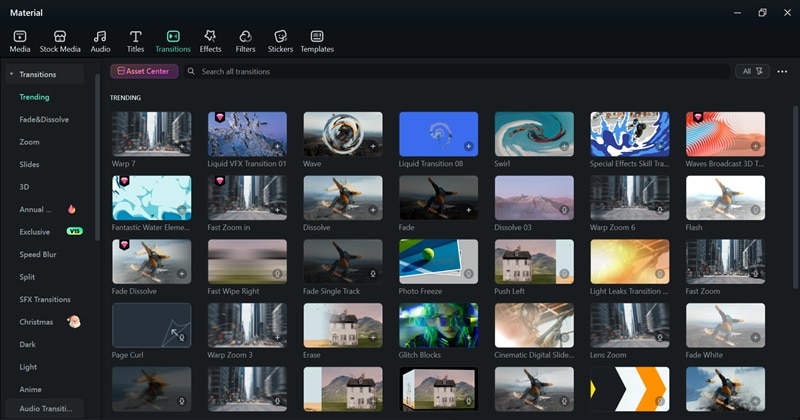The width and height of the screenshot is (800, 420).
Task: Switch to the Audio tab
Action: pyautogui.click(x=100, y=41)
